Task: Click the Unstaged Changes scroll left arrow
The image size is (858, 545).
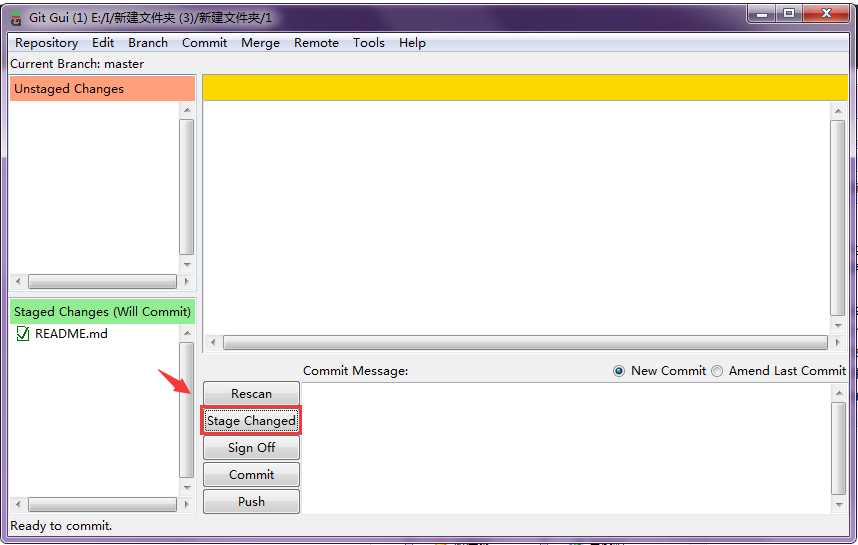Action: click(x=18, y=281)
